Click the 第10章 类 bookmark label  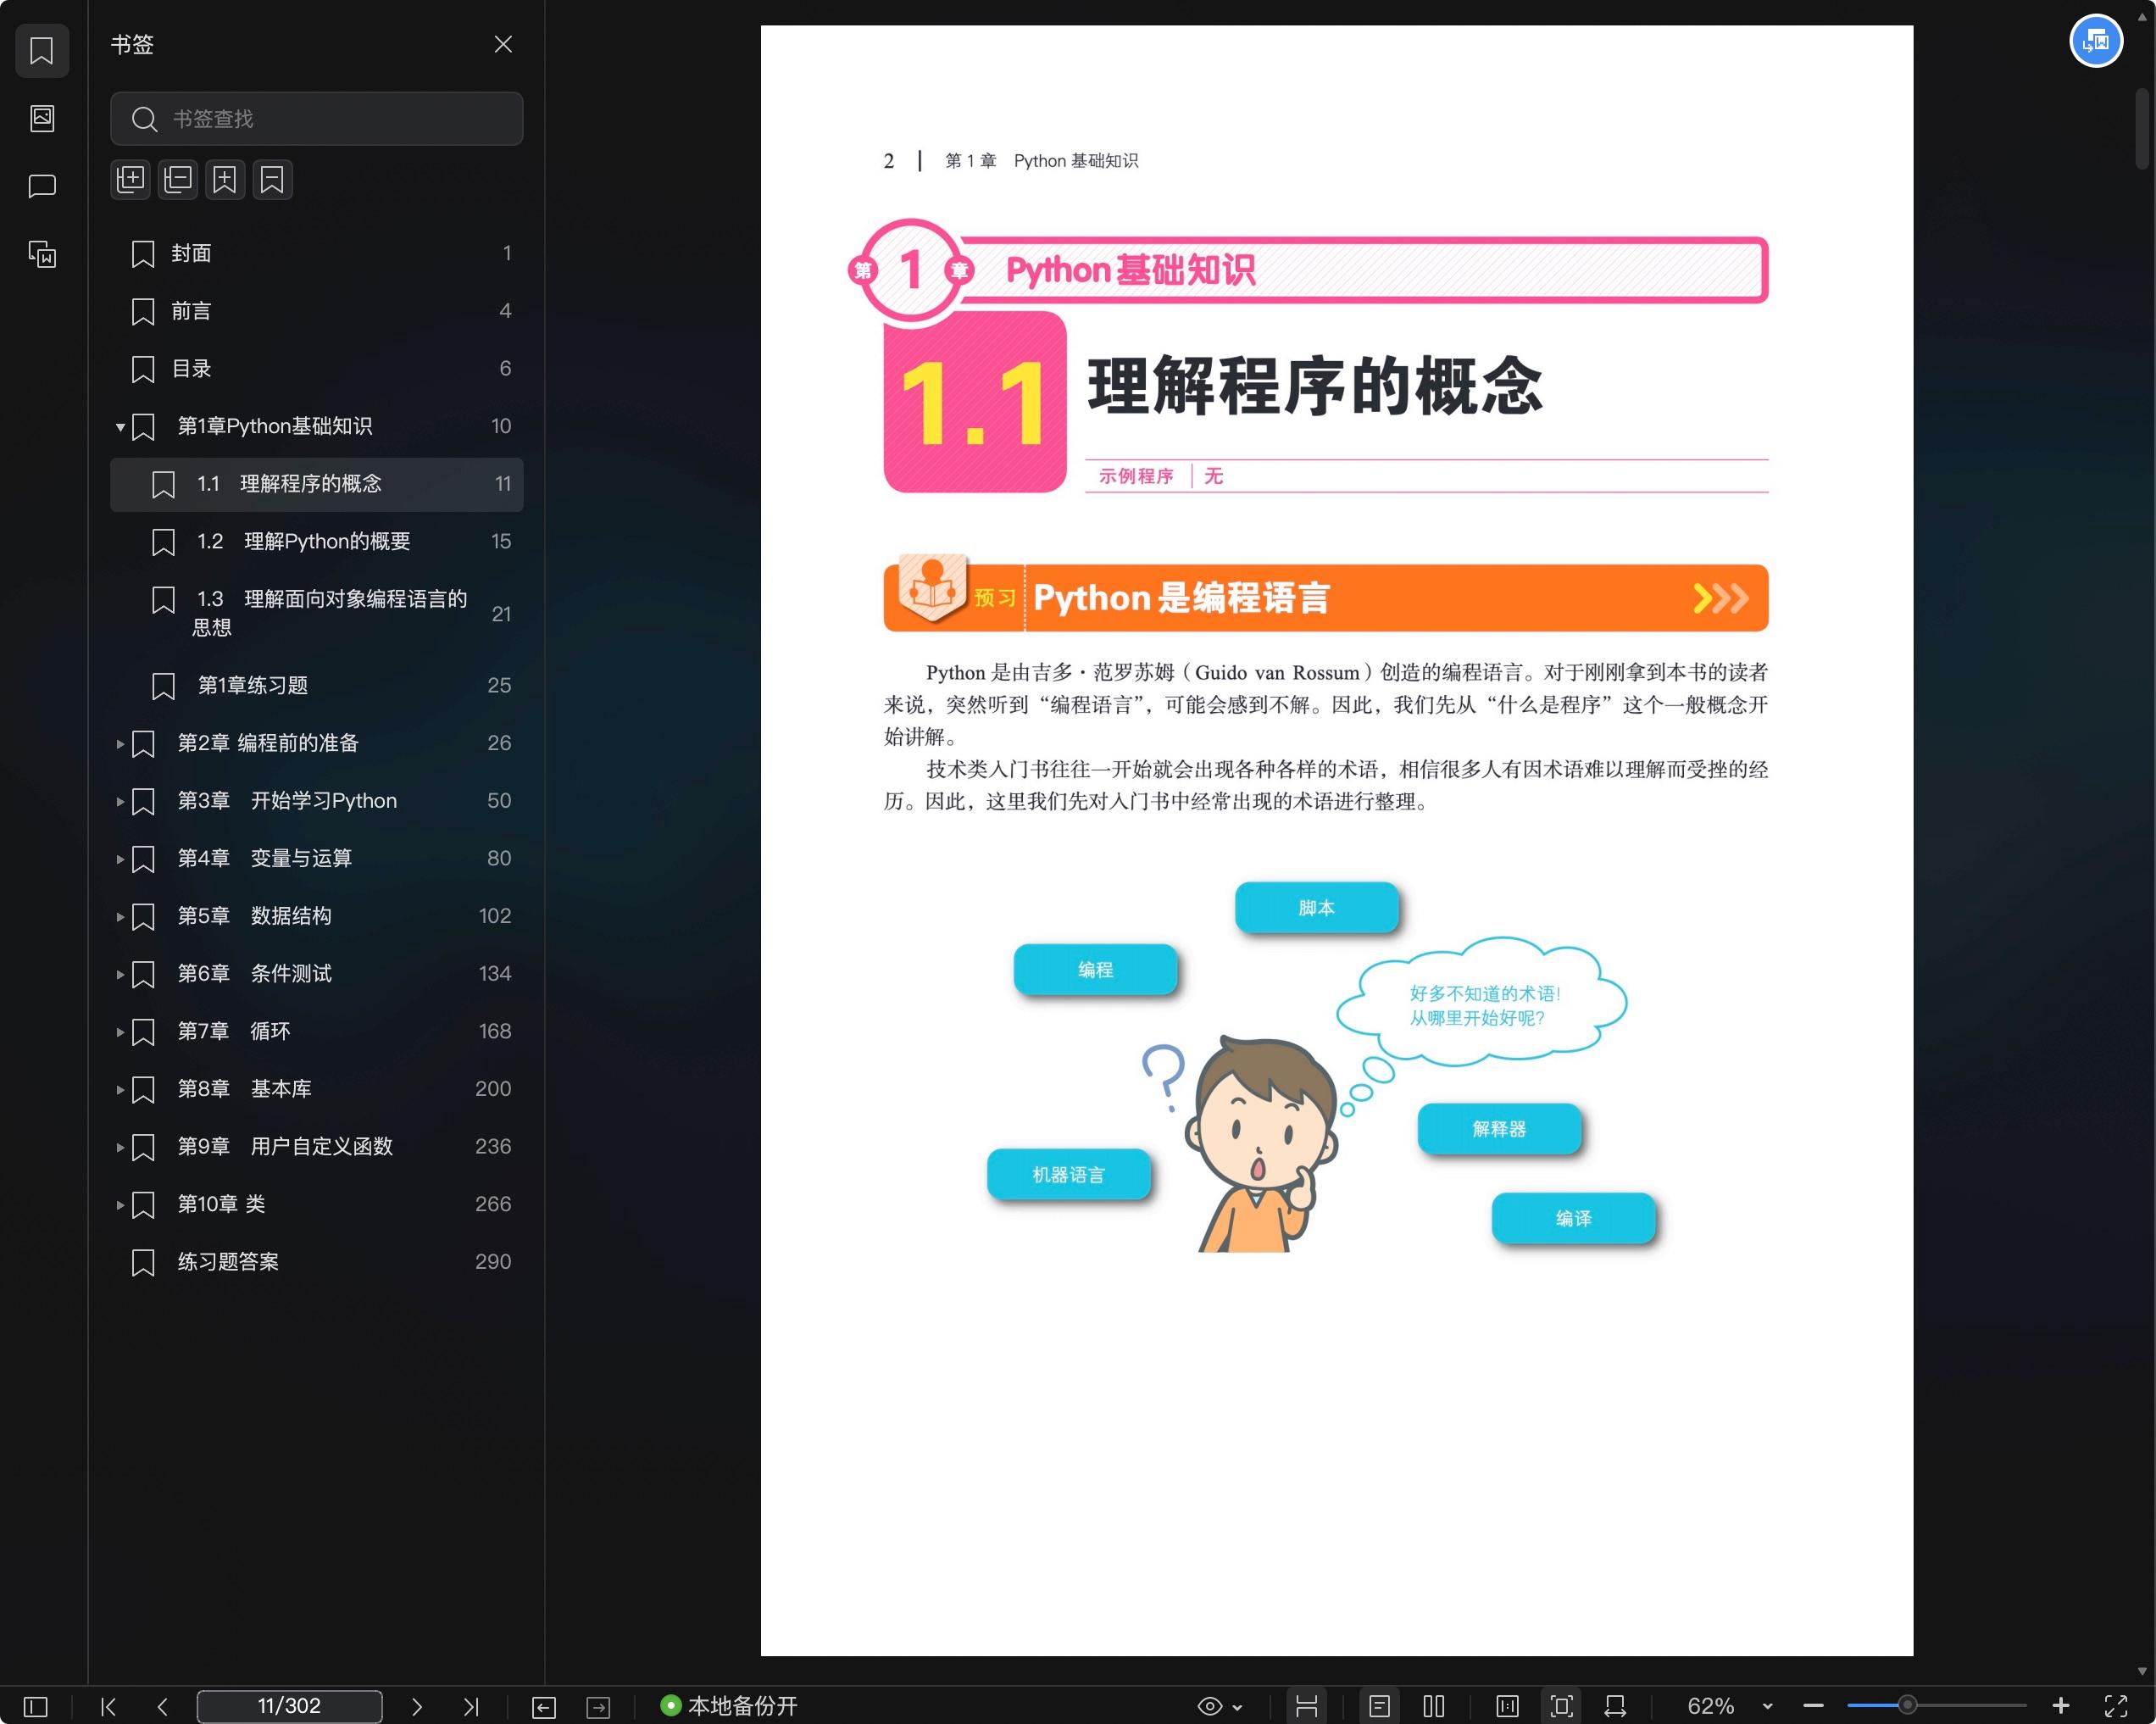221,1204
